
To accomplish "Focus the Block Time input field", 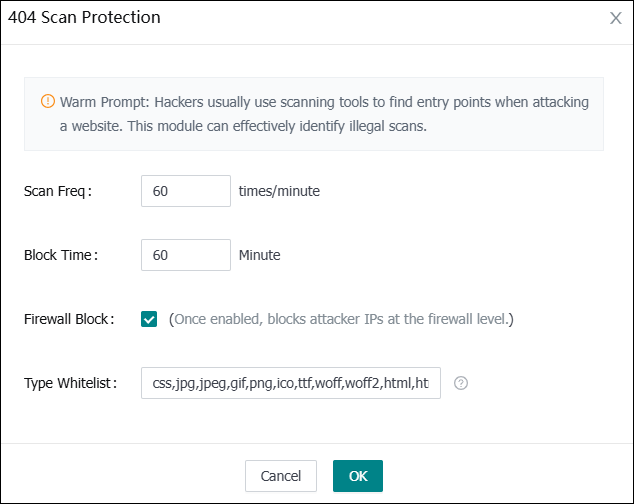I will [186, 255].
